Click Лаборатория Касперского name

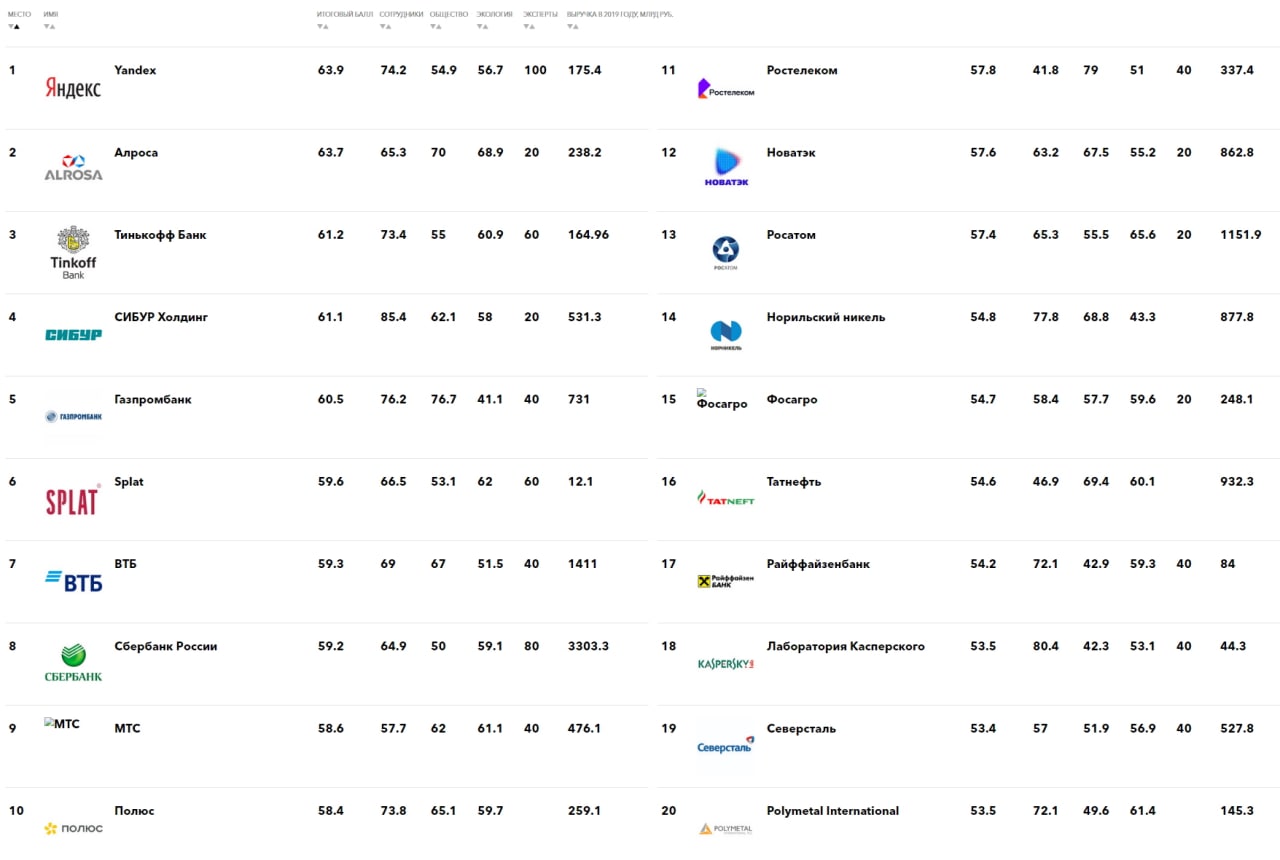pos(846,646)
